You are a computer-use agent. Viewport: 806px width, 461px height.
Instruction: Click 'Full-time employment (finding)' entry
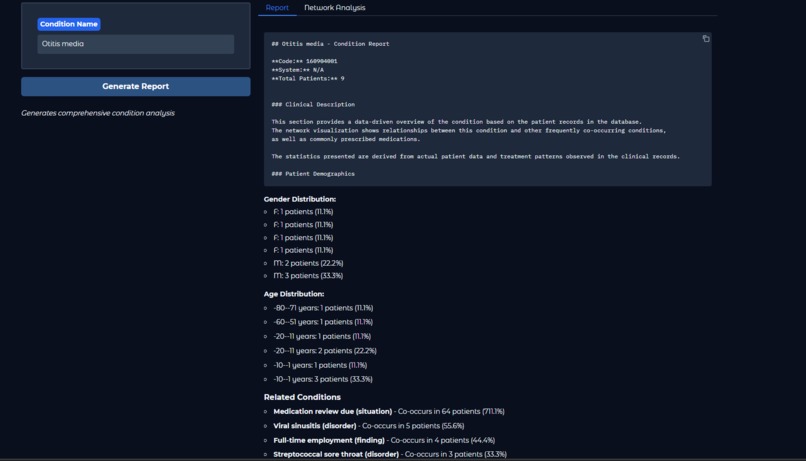(x=384, y=440)
